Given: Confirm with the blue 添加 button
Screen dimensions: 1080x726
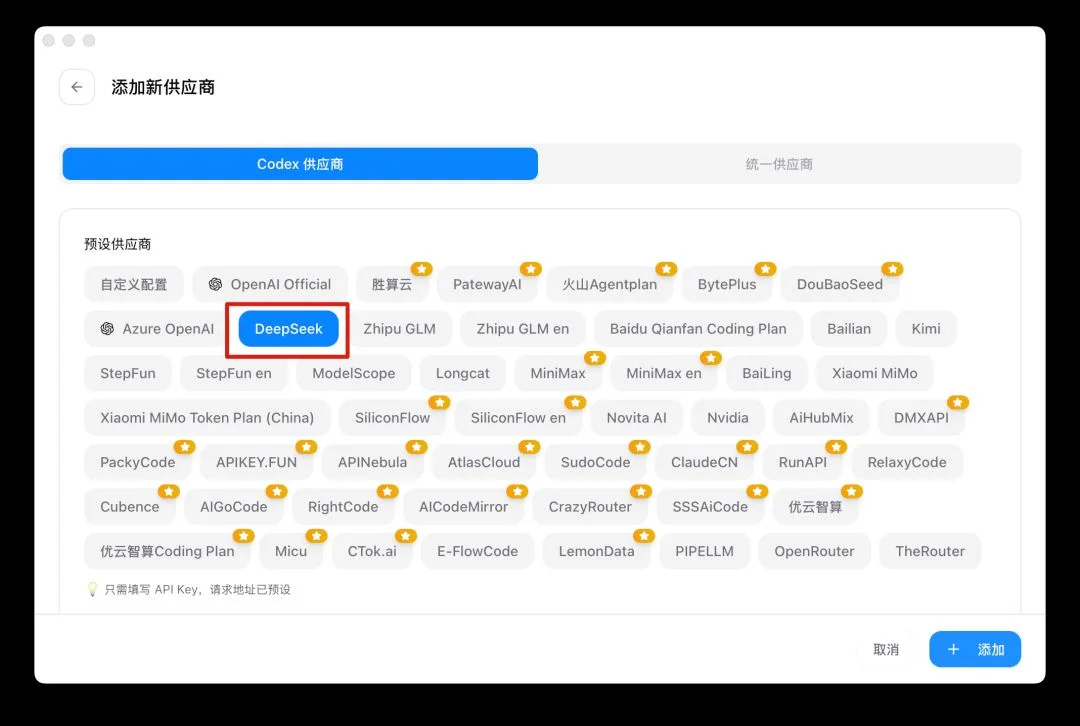Looking at the screenshot, I should (x=975, y=650).
